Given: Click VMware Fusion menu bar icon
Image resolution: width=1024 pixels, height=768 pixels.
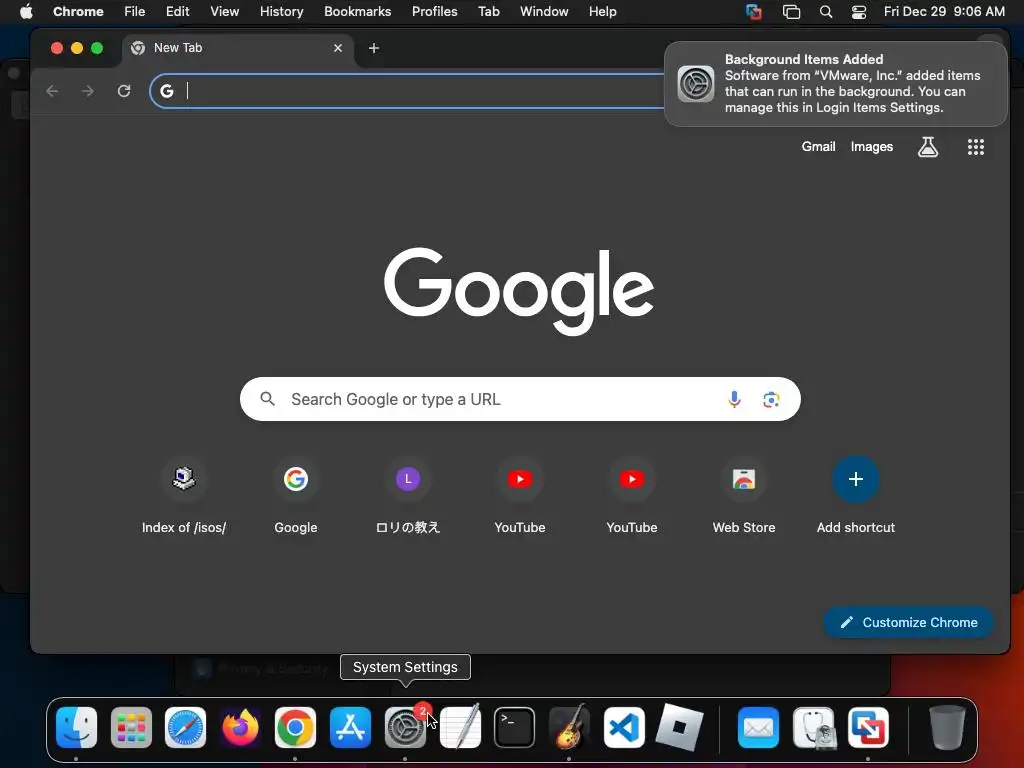Looking at the screenshot, I should (754, 12).
